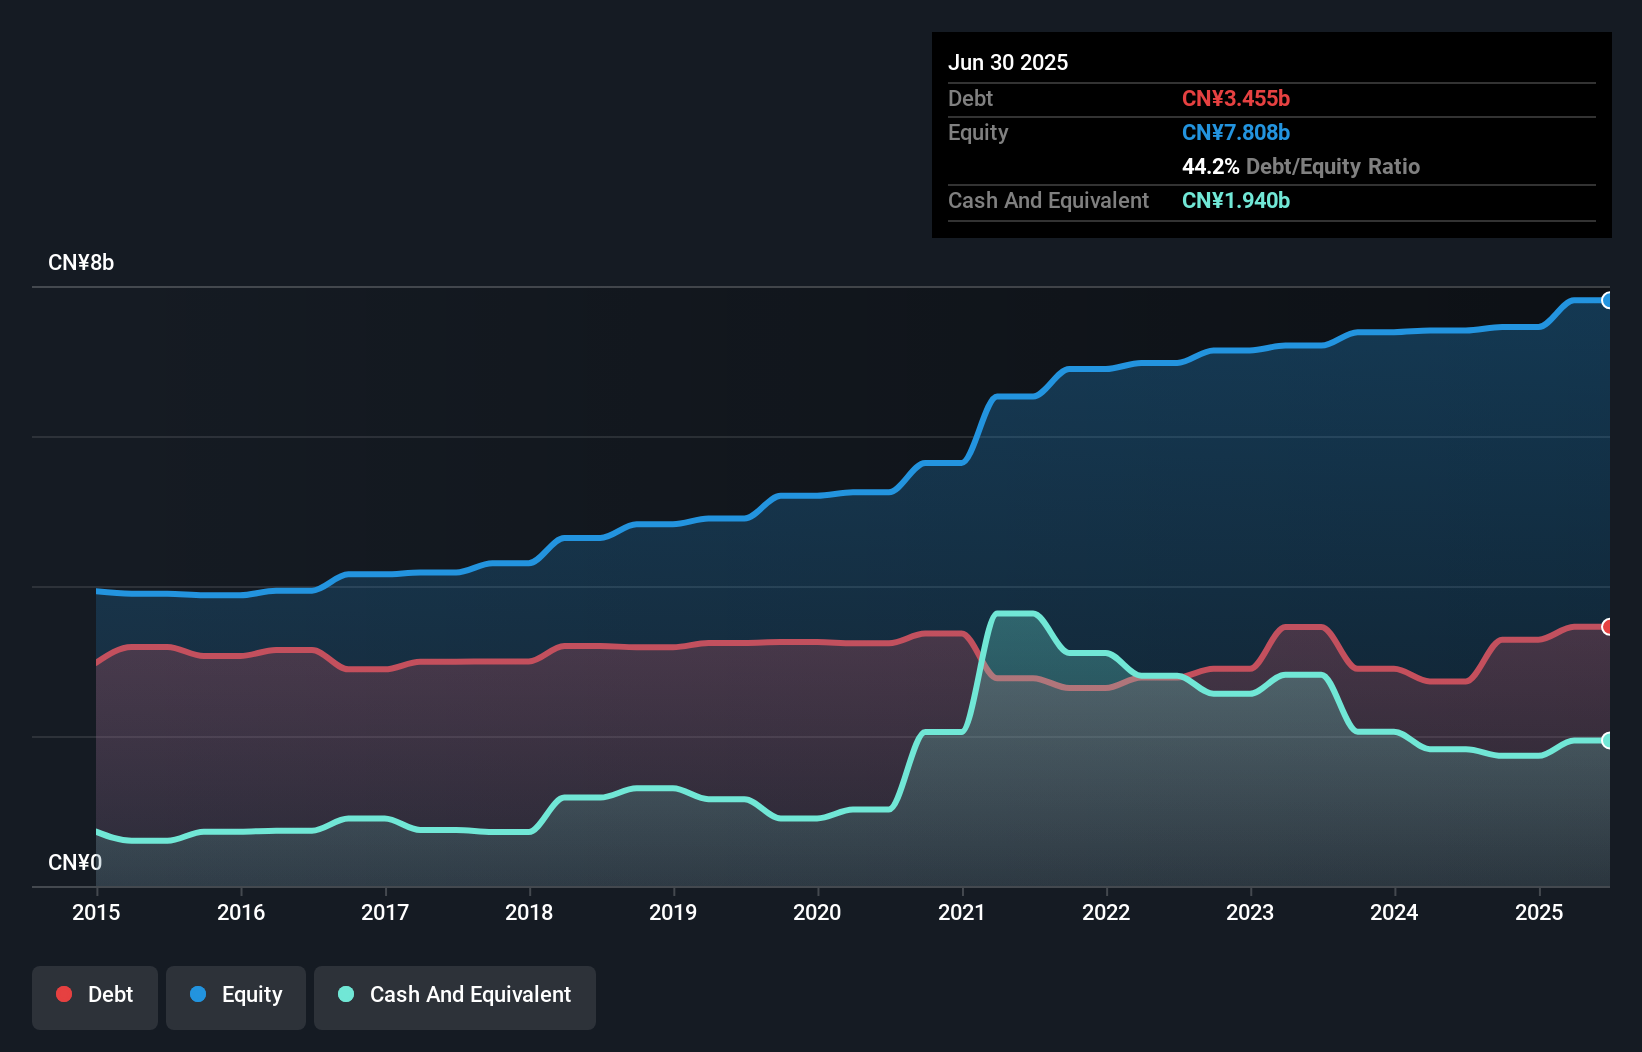Select the blue Equity endpoint marker on chart
This screenshot has height=1052, width=1642.
click(1608, 300)
